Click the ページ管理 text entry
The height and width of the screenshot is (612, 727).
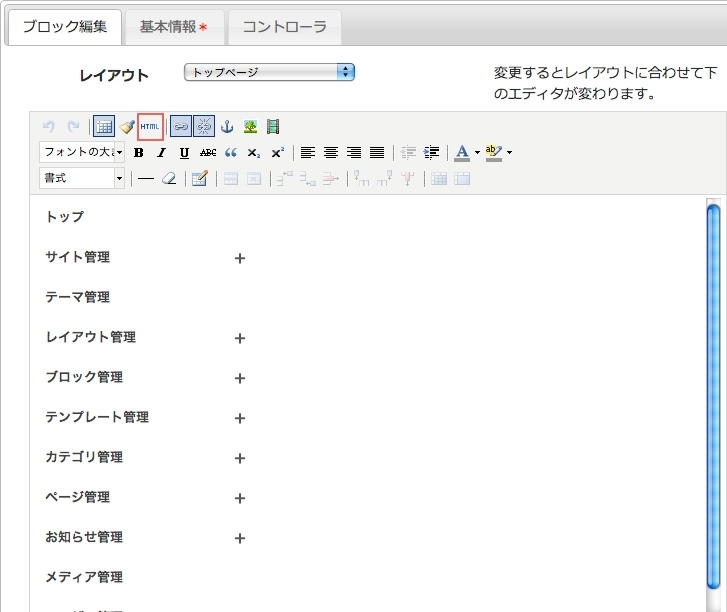coord(77,497)
